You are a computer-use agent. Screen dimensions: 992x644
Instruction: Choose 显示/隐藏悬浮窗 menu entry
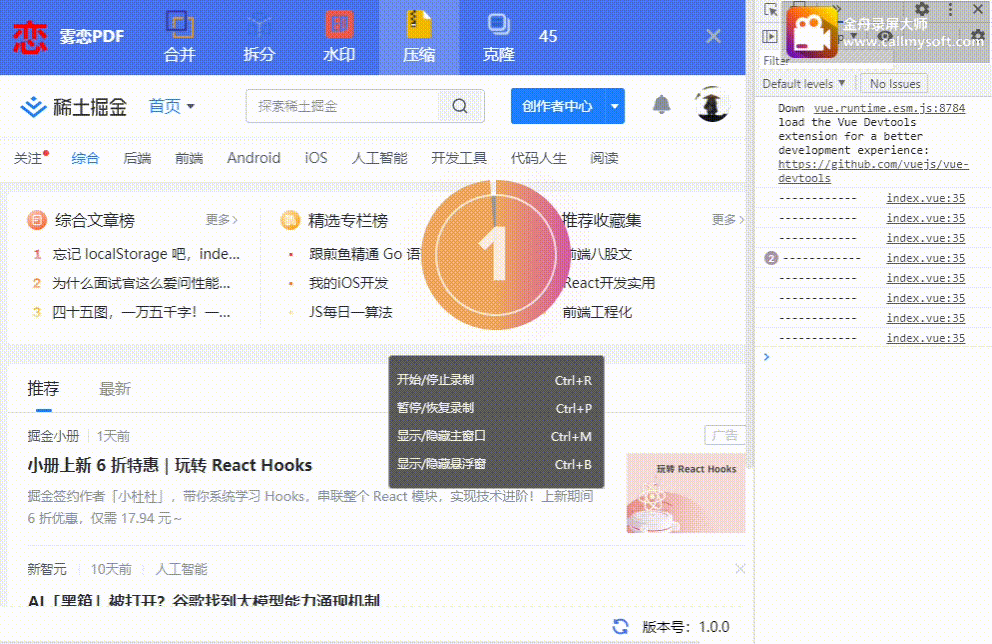(496, 464)
